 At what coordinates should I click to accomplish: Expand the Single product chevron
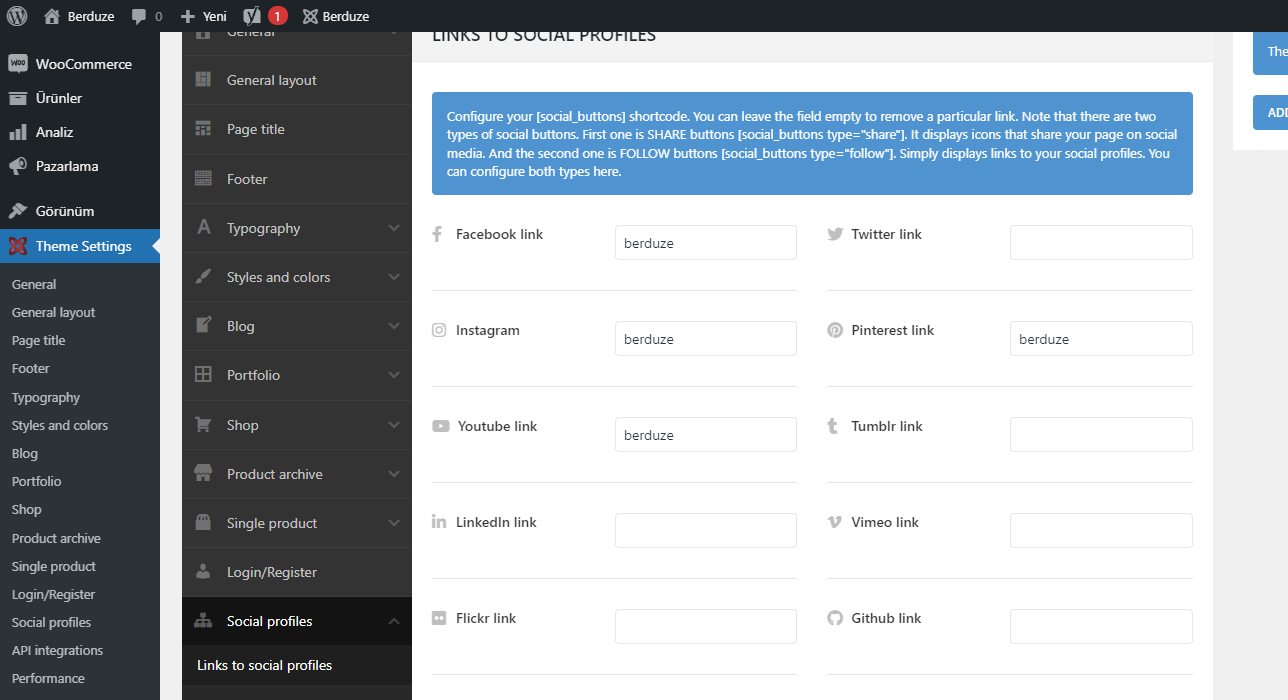tap(394, 523)
